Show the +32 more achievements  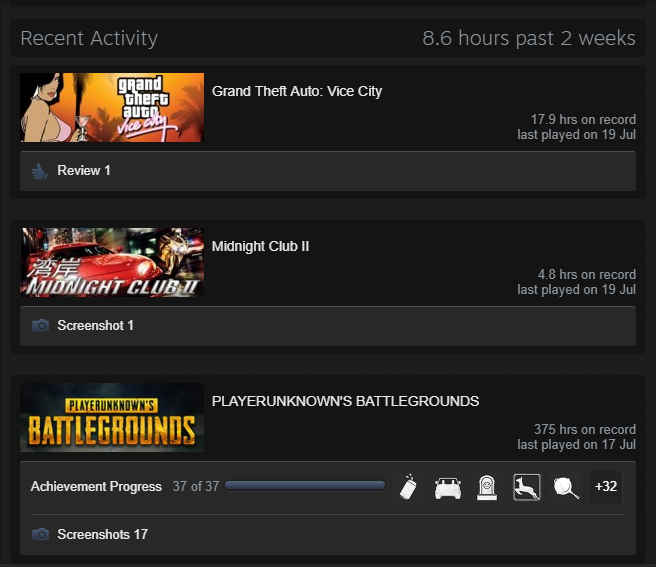click(606, 487)
